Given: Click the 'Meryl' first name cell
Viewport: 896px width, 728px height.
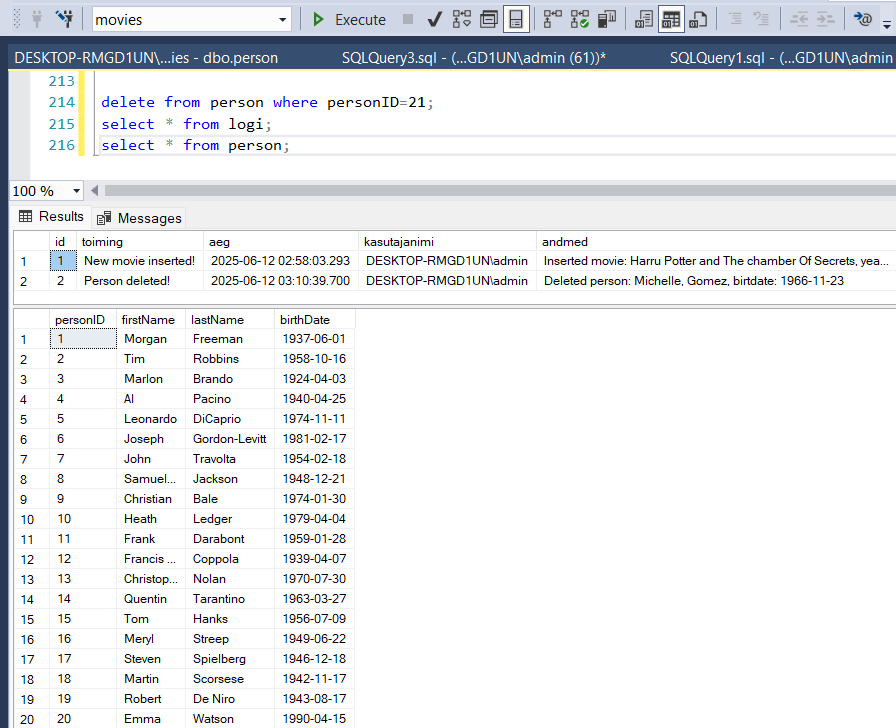Looking at the screenshot, I should (x=151, y=639).
